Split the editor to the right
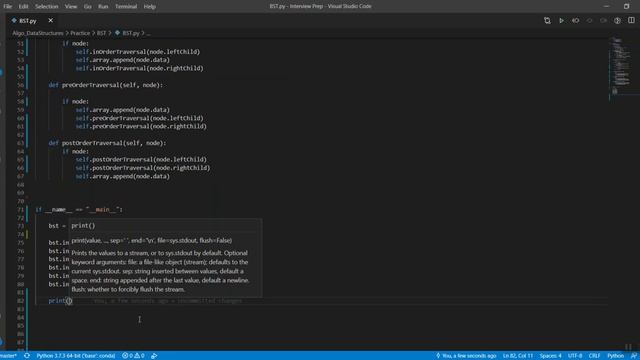The height and width of the screenshot is (360, 640). point(631,20)
